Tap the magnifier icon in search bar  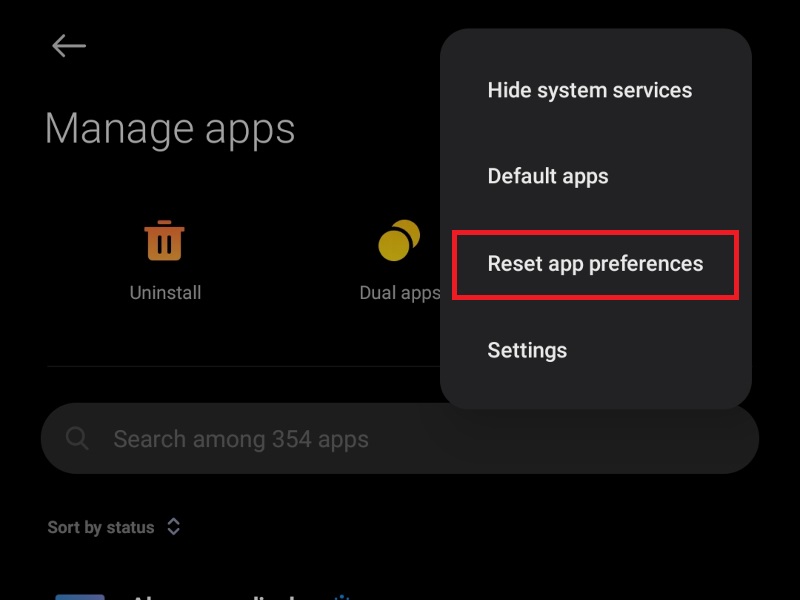click(77, 438)
